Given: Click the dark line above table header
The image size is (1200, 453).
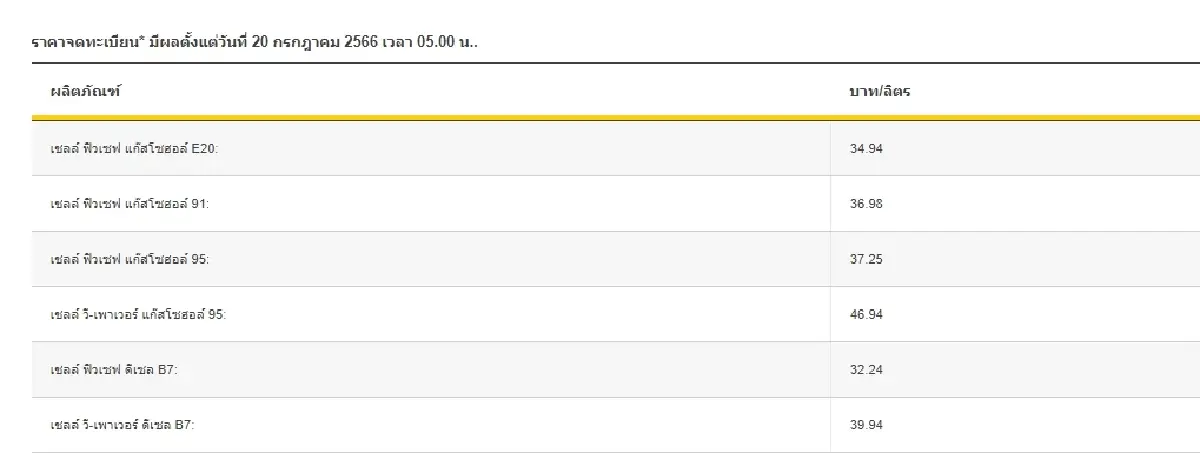Looking at the screenshot, I should [x=600, y=63].
